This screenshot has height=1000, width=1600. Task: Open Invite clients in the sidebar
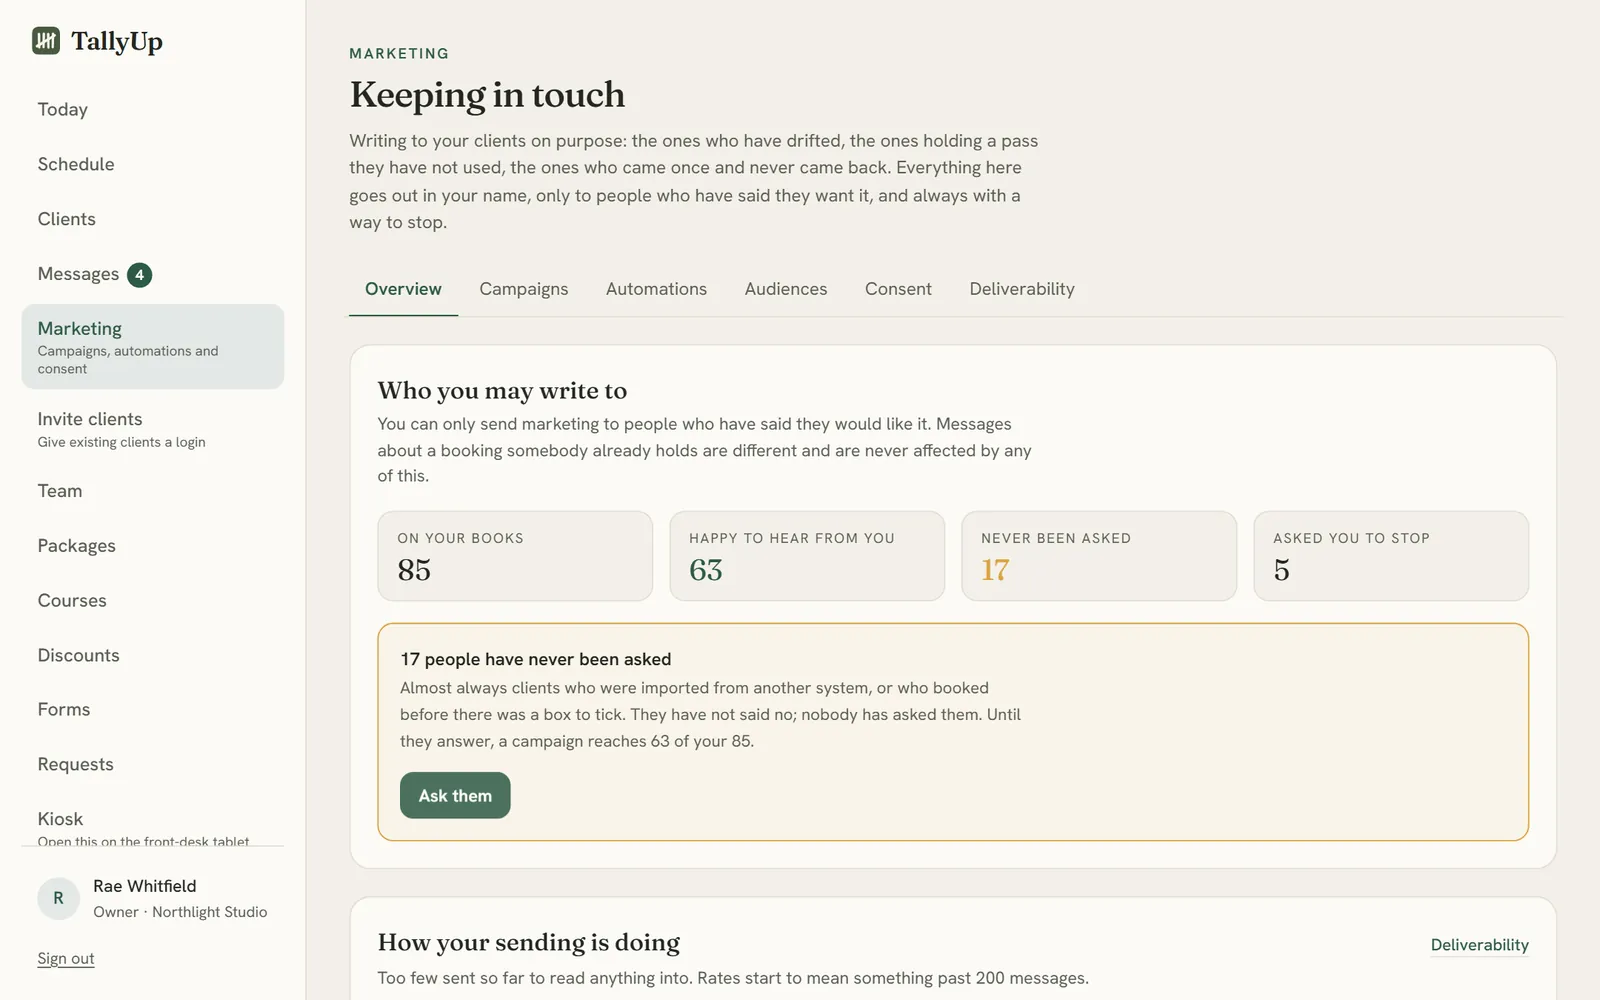(x=153, y=429)
